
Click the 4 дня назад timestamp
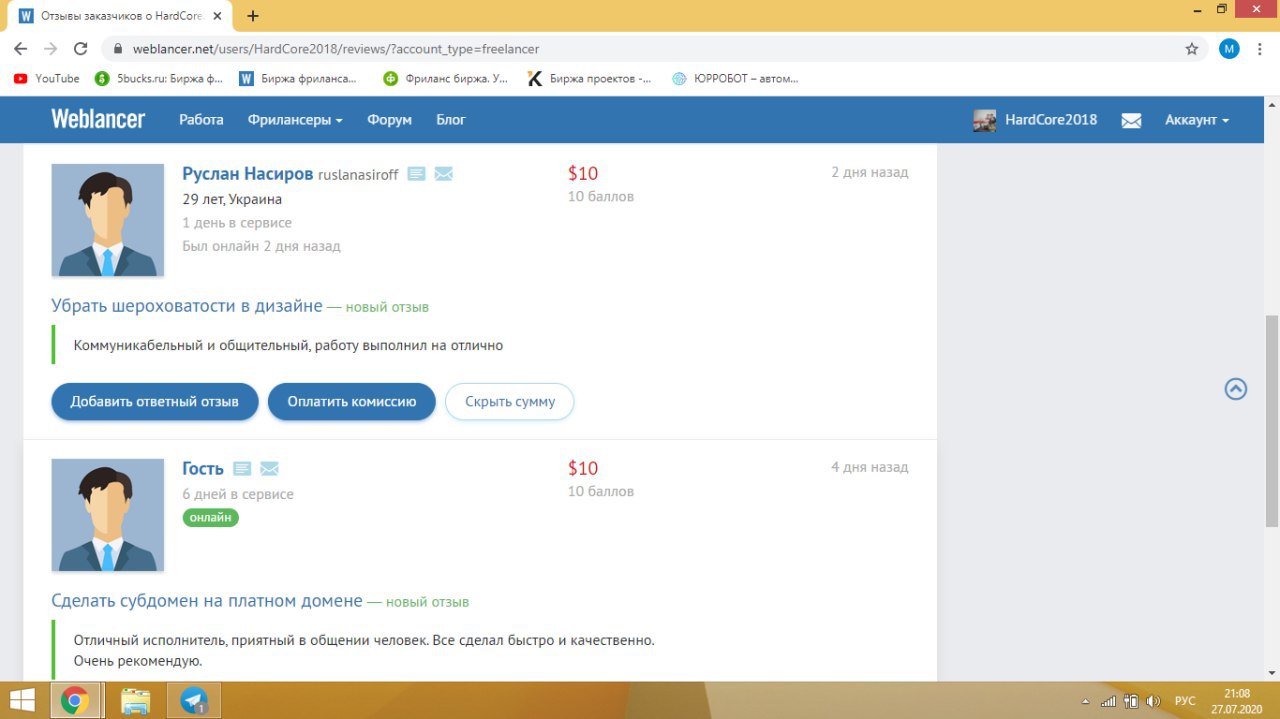tap(870, 467)
